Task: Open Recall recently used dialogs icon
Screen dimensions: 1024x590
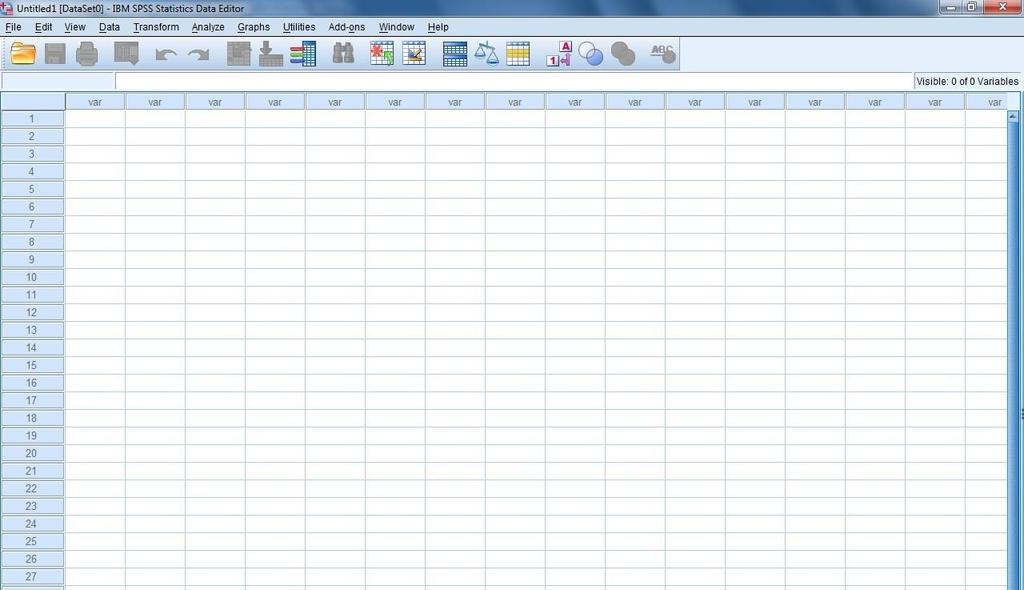Action: tap(126, 54)
